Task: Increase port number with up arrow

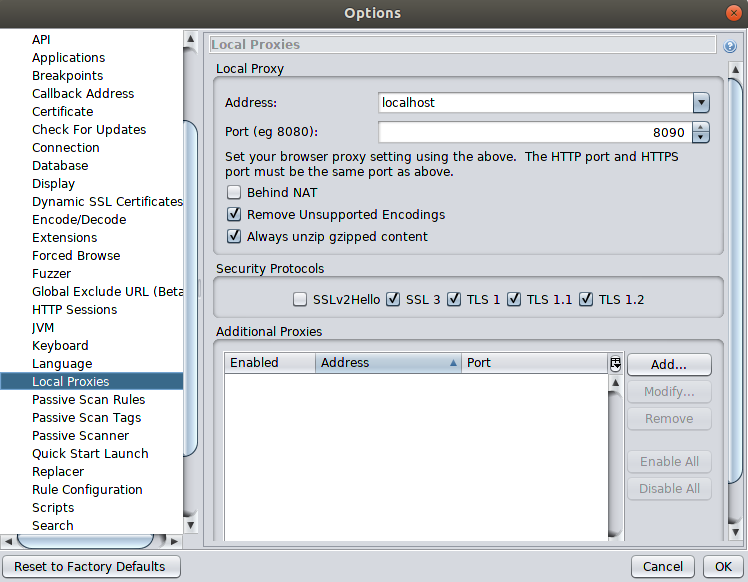Action: 700,127
